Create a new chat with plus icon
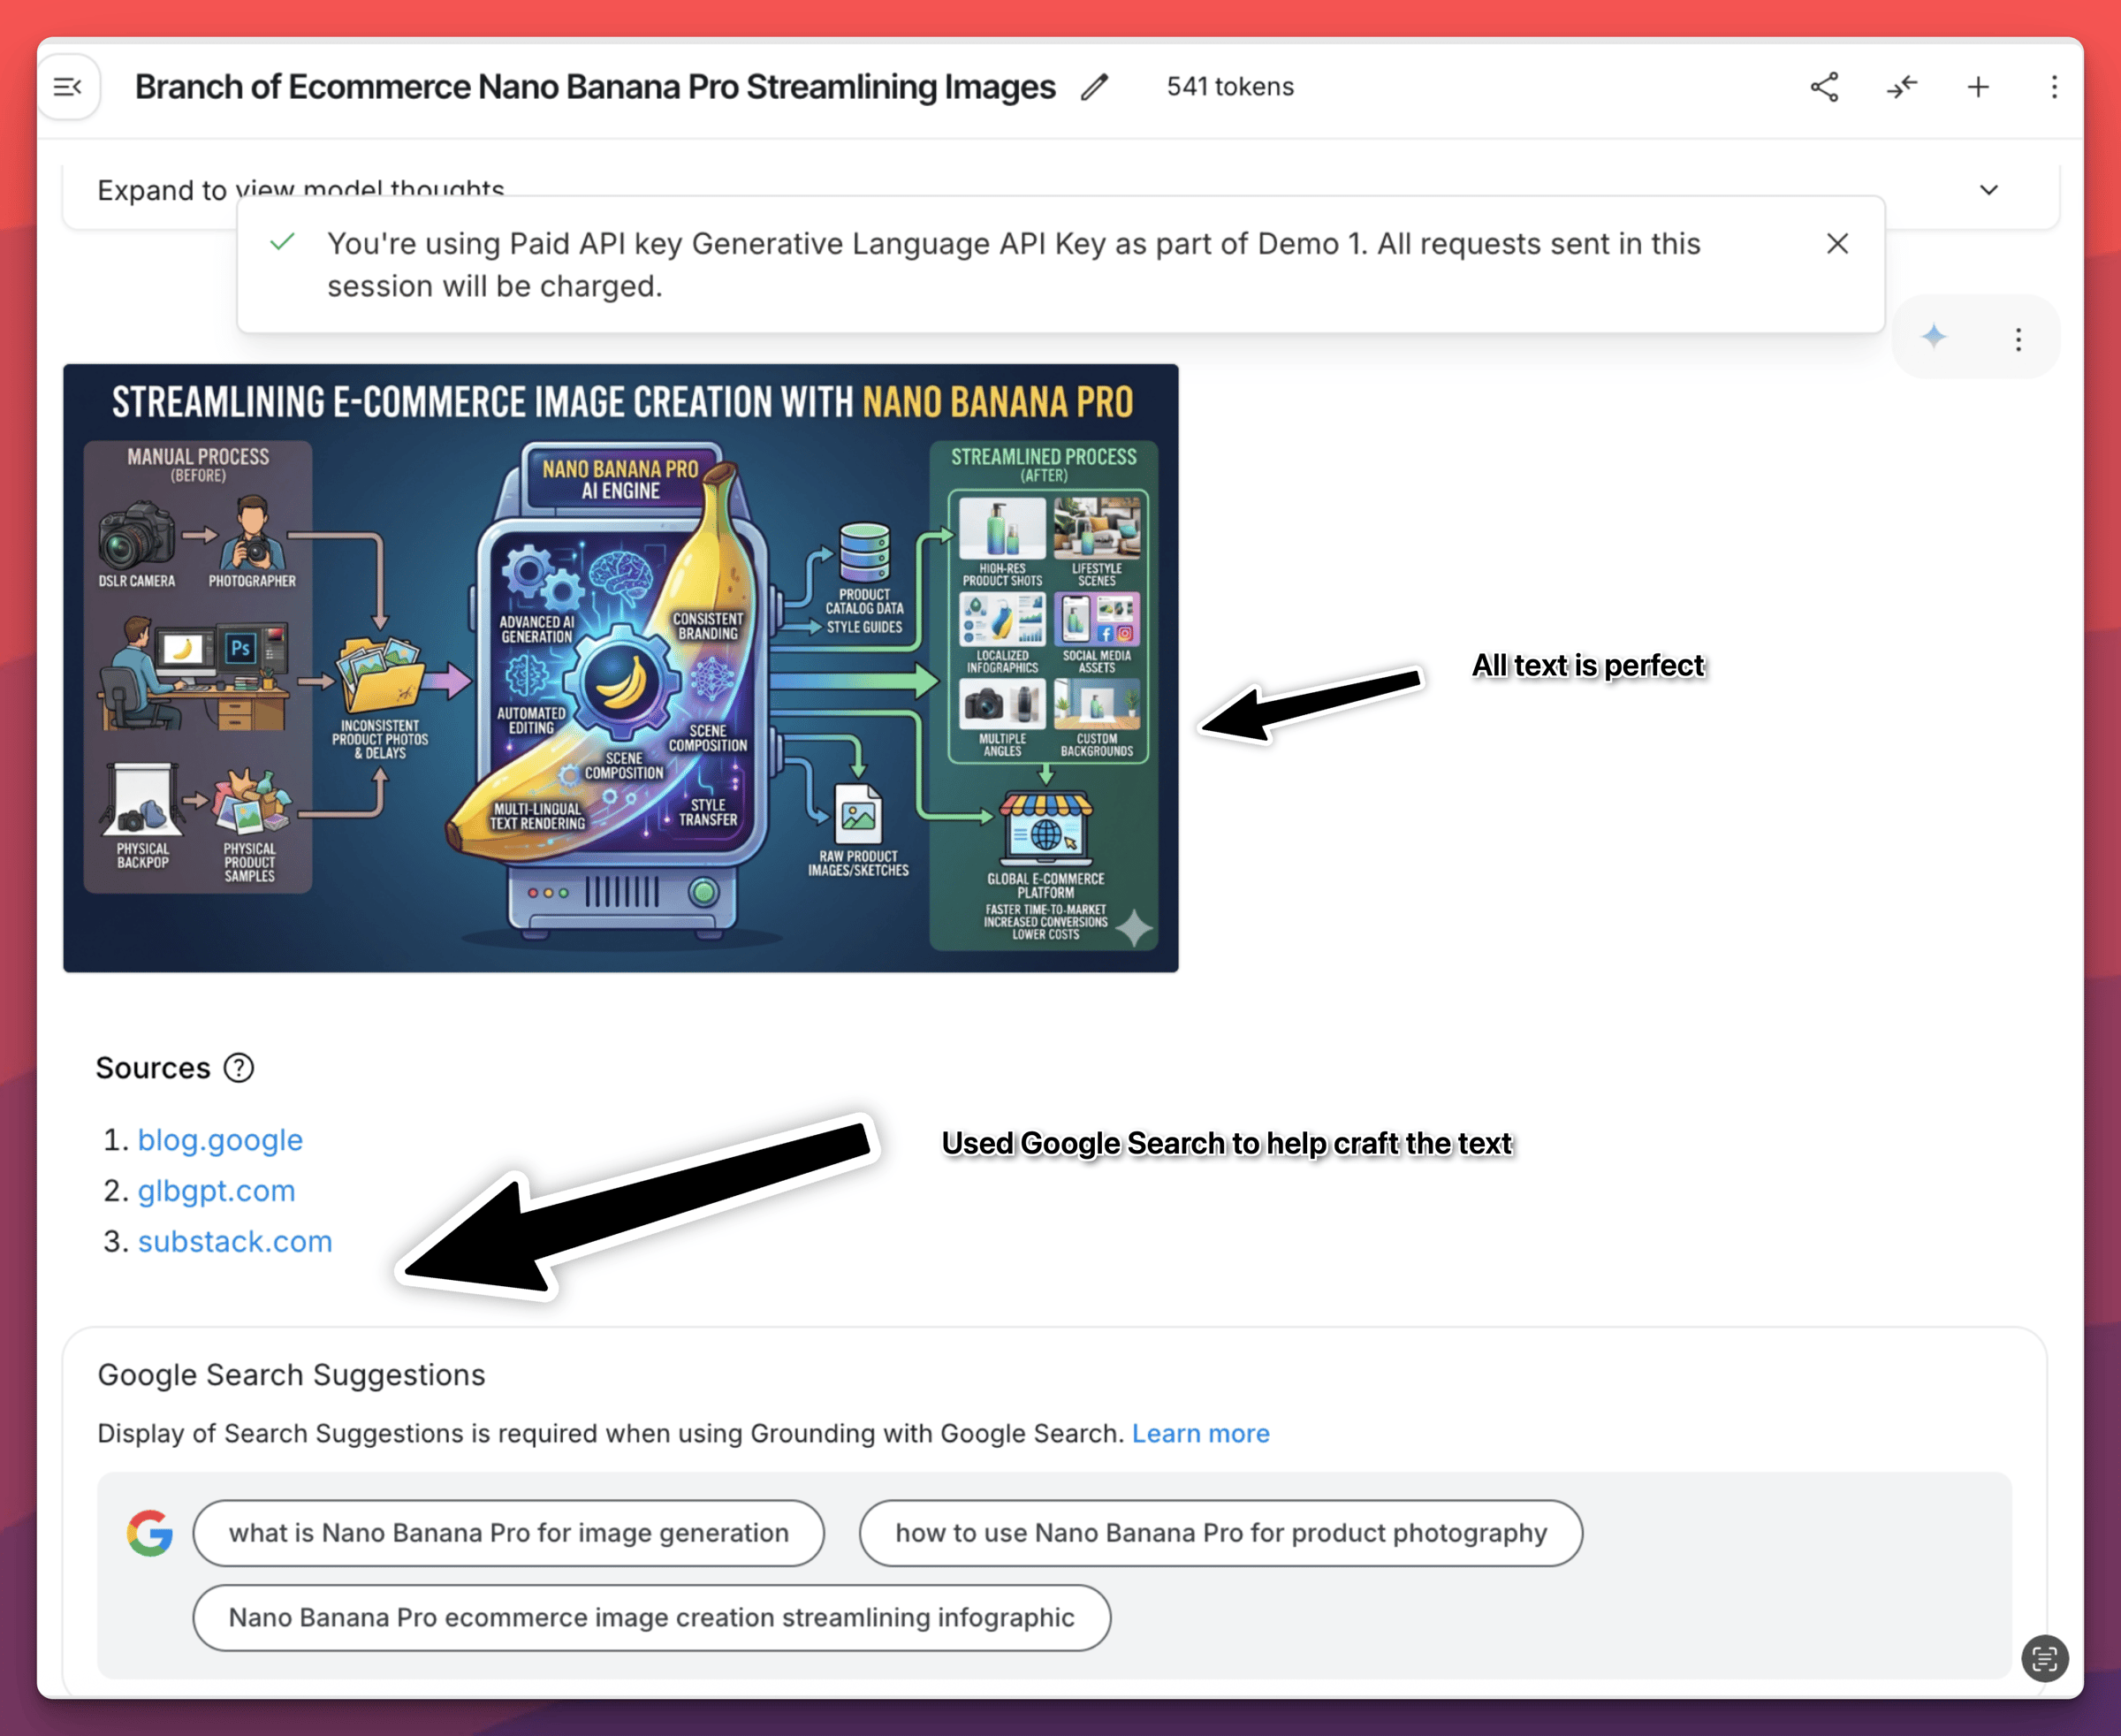Viewport: 2121px width, 1736px height. click(x=1978, y=87)
